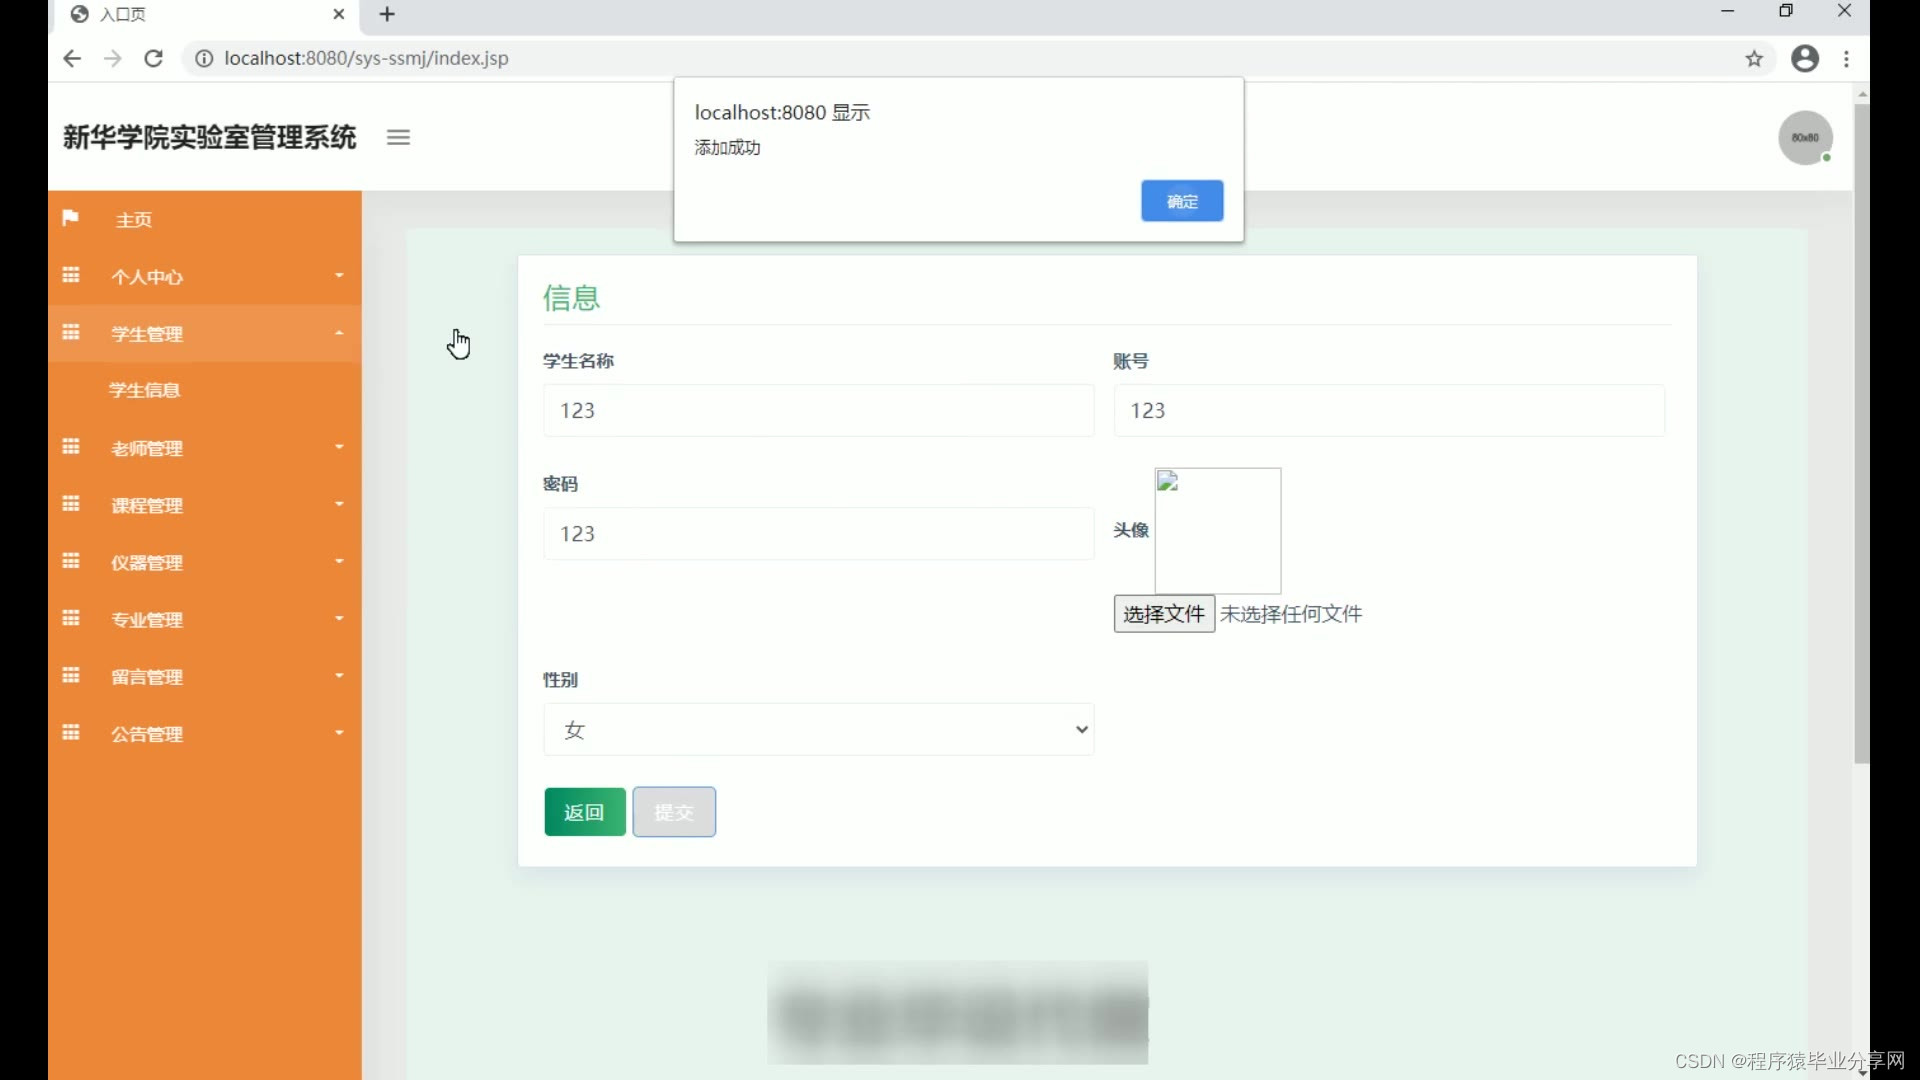Click the 学生名称 input field

(818, 410)
